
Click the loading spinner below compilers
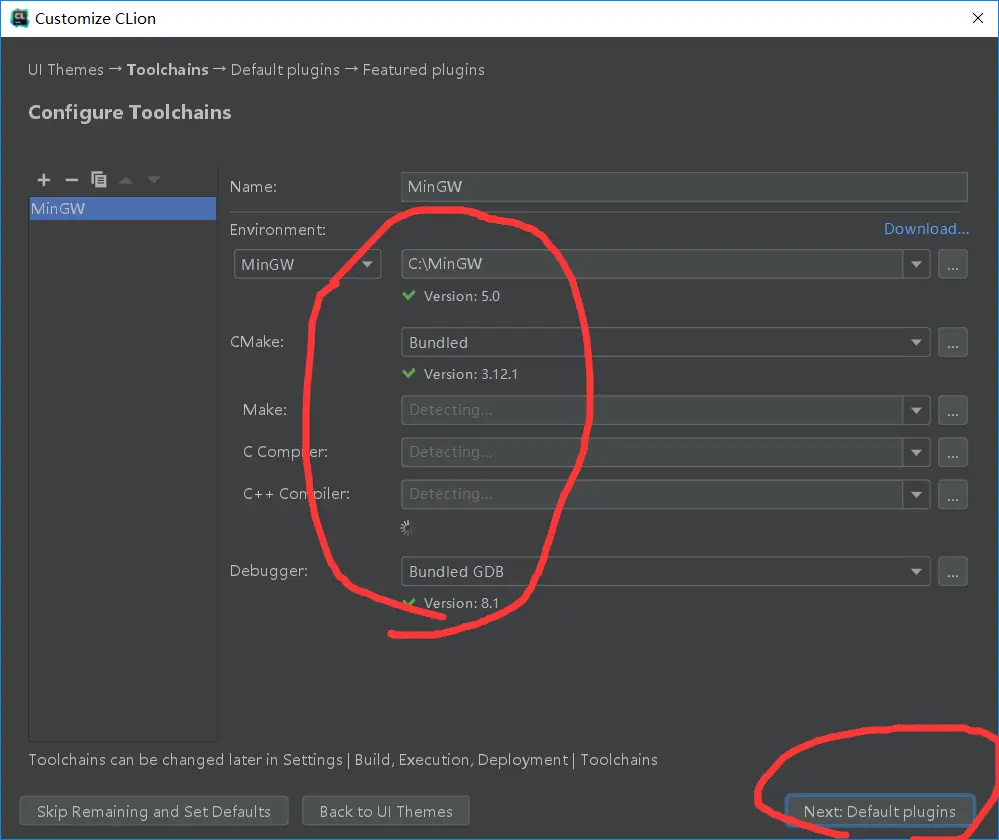click(408, 528)
